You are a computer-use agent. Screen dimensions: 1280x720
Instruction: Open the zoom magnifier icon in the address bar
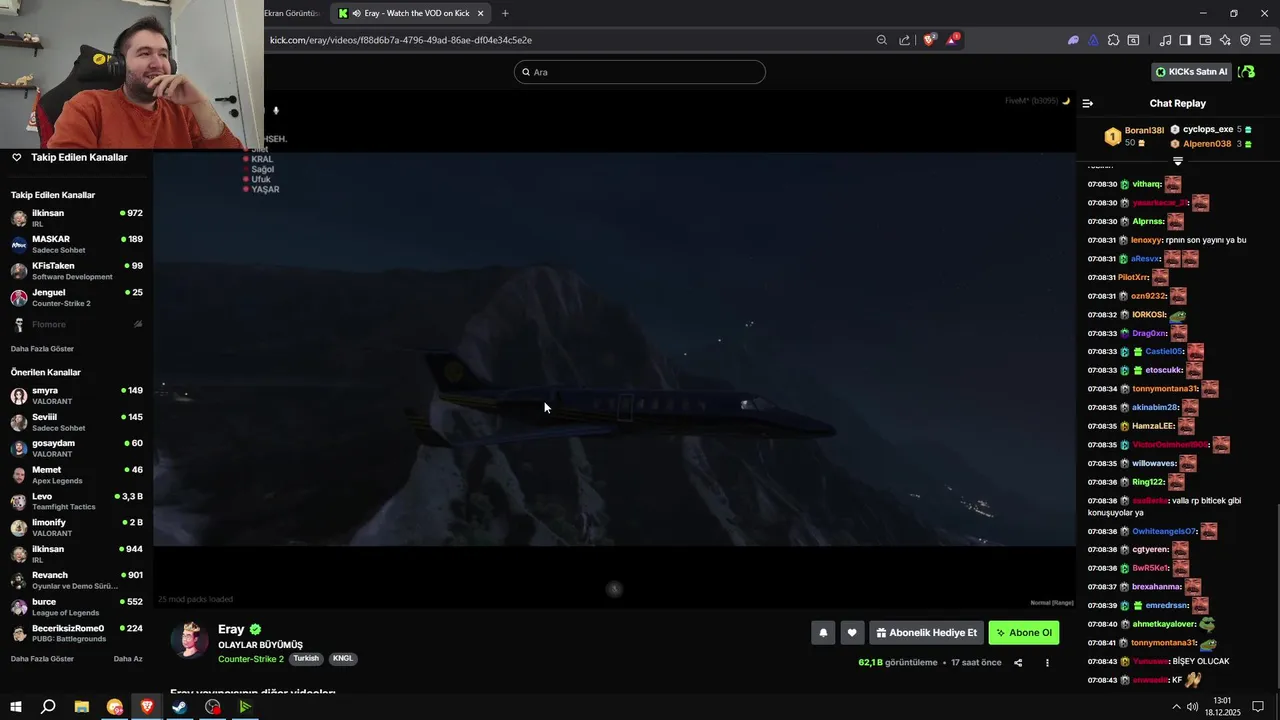coord(881,40)
